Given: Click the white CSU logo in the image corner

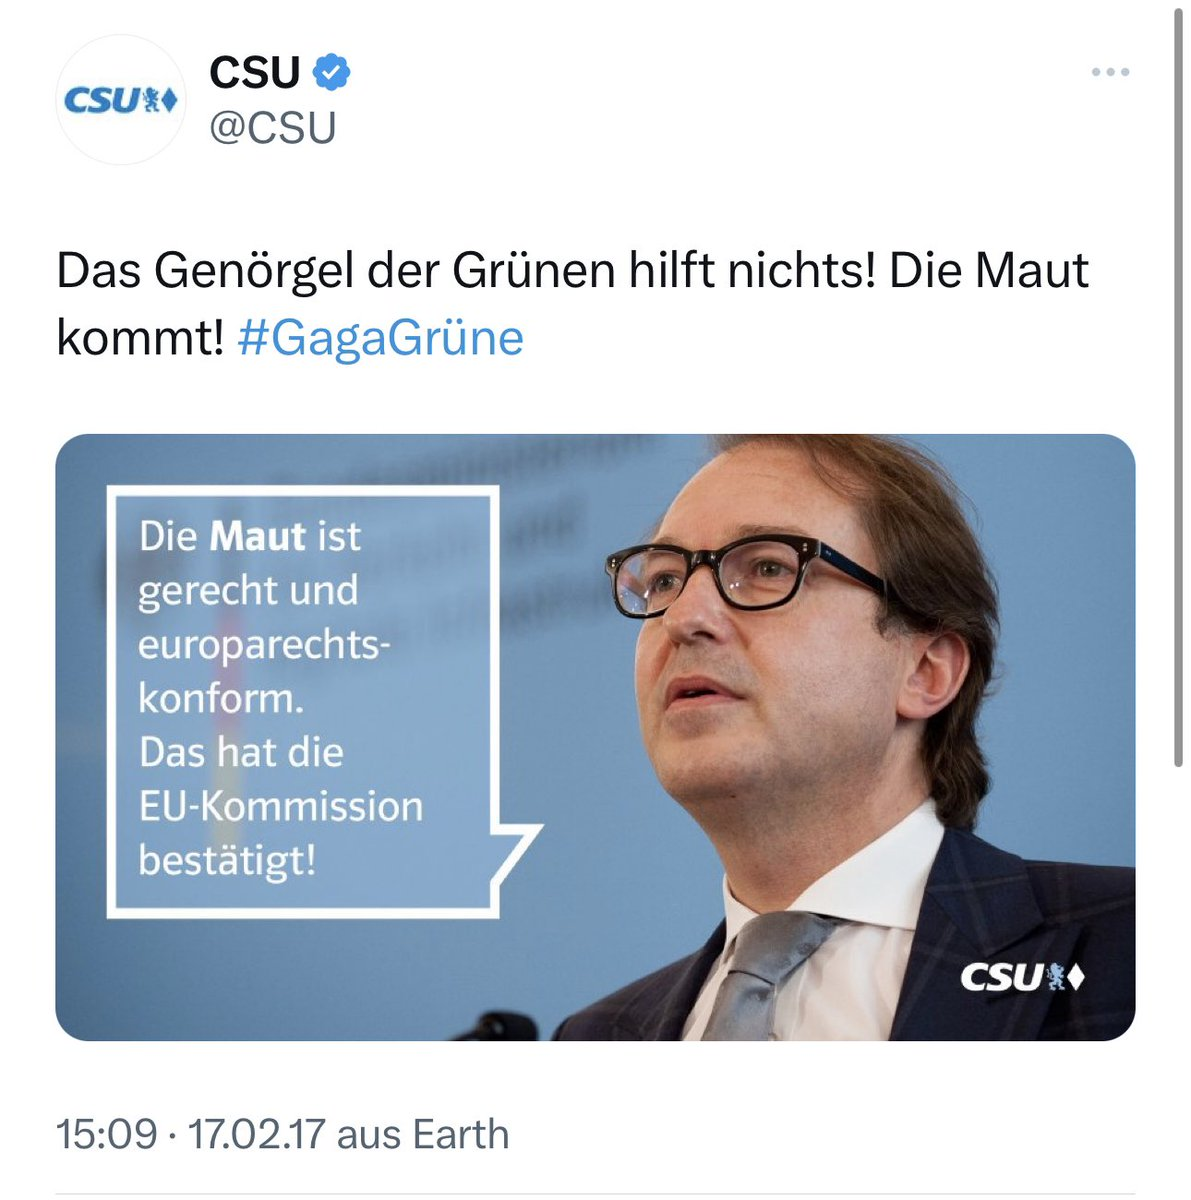Looking at the screenshot, I should tap(1022, 976).
